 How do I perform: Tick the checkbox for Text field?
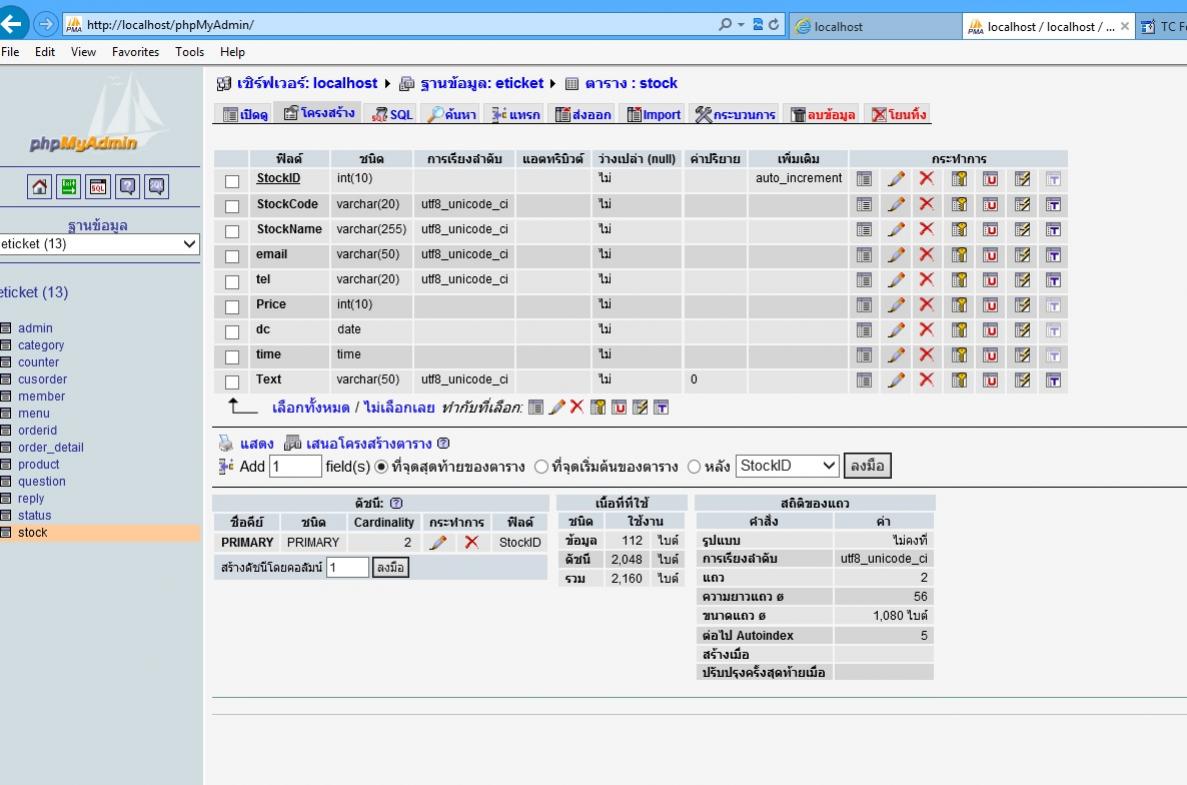[x=232, y=382]
